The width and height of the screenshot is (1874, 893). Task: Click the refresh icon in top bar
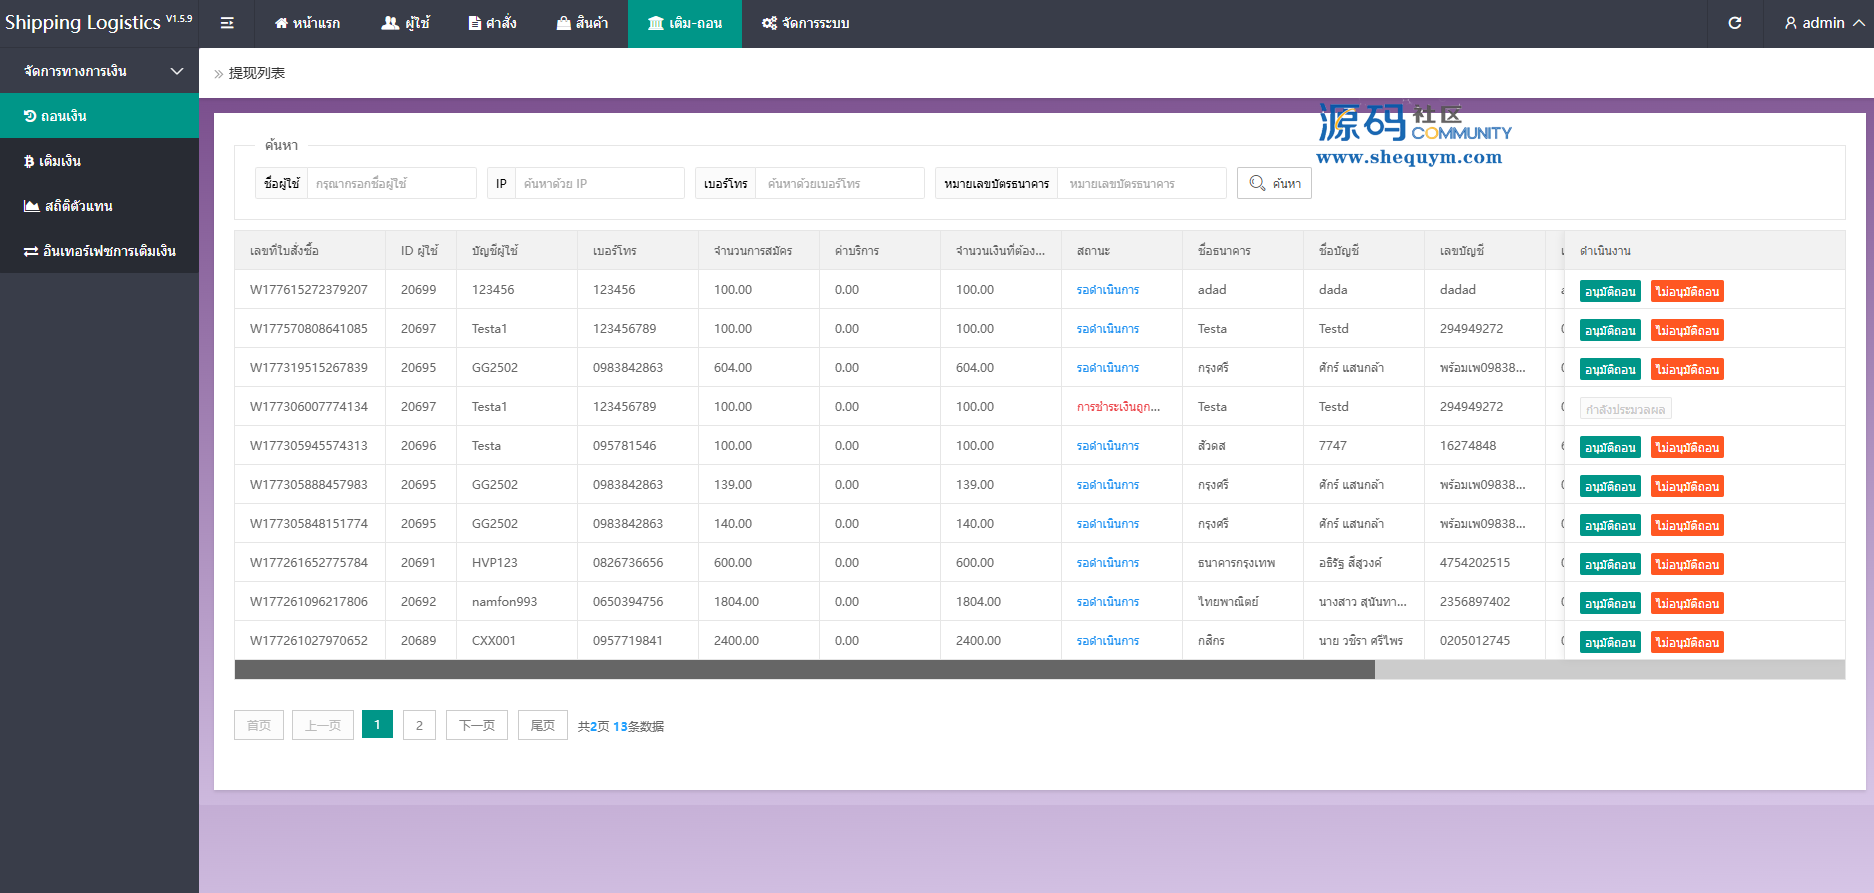1735,23
